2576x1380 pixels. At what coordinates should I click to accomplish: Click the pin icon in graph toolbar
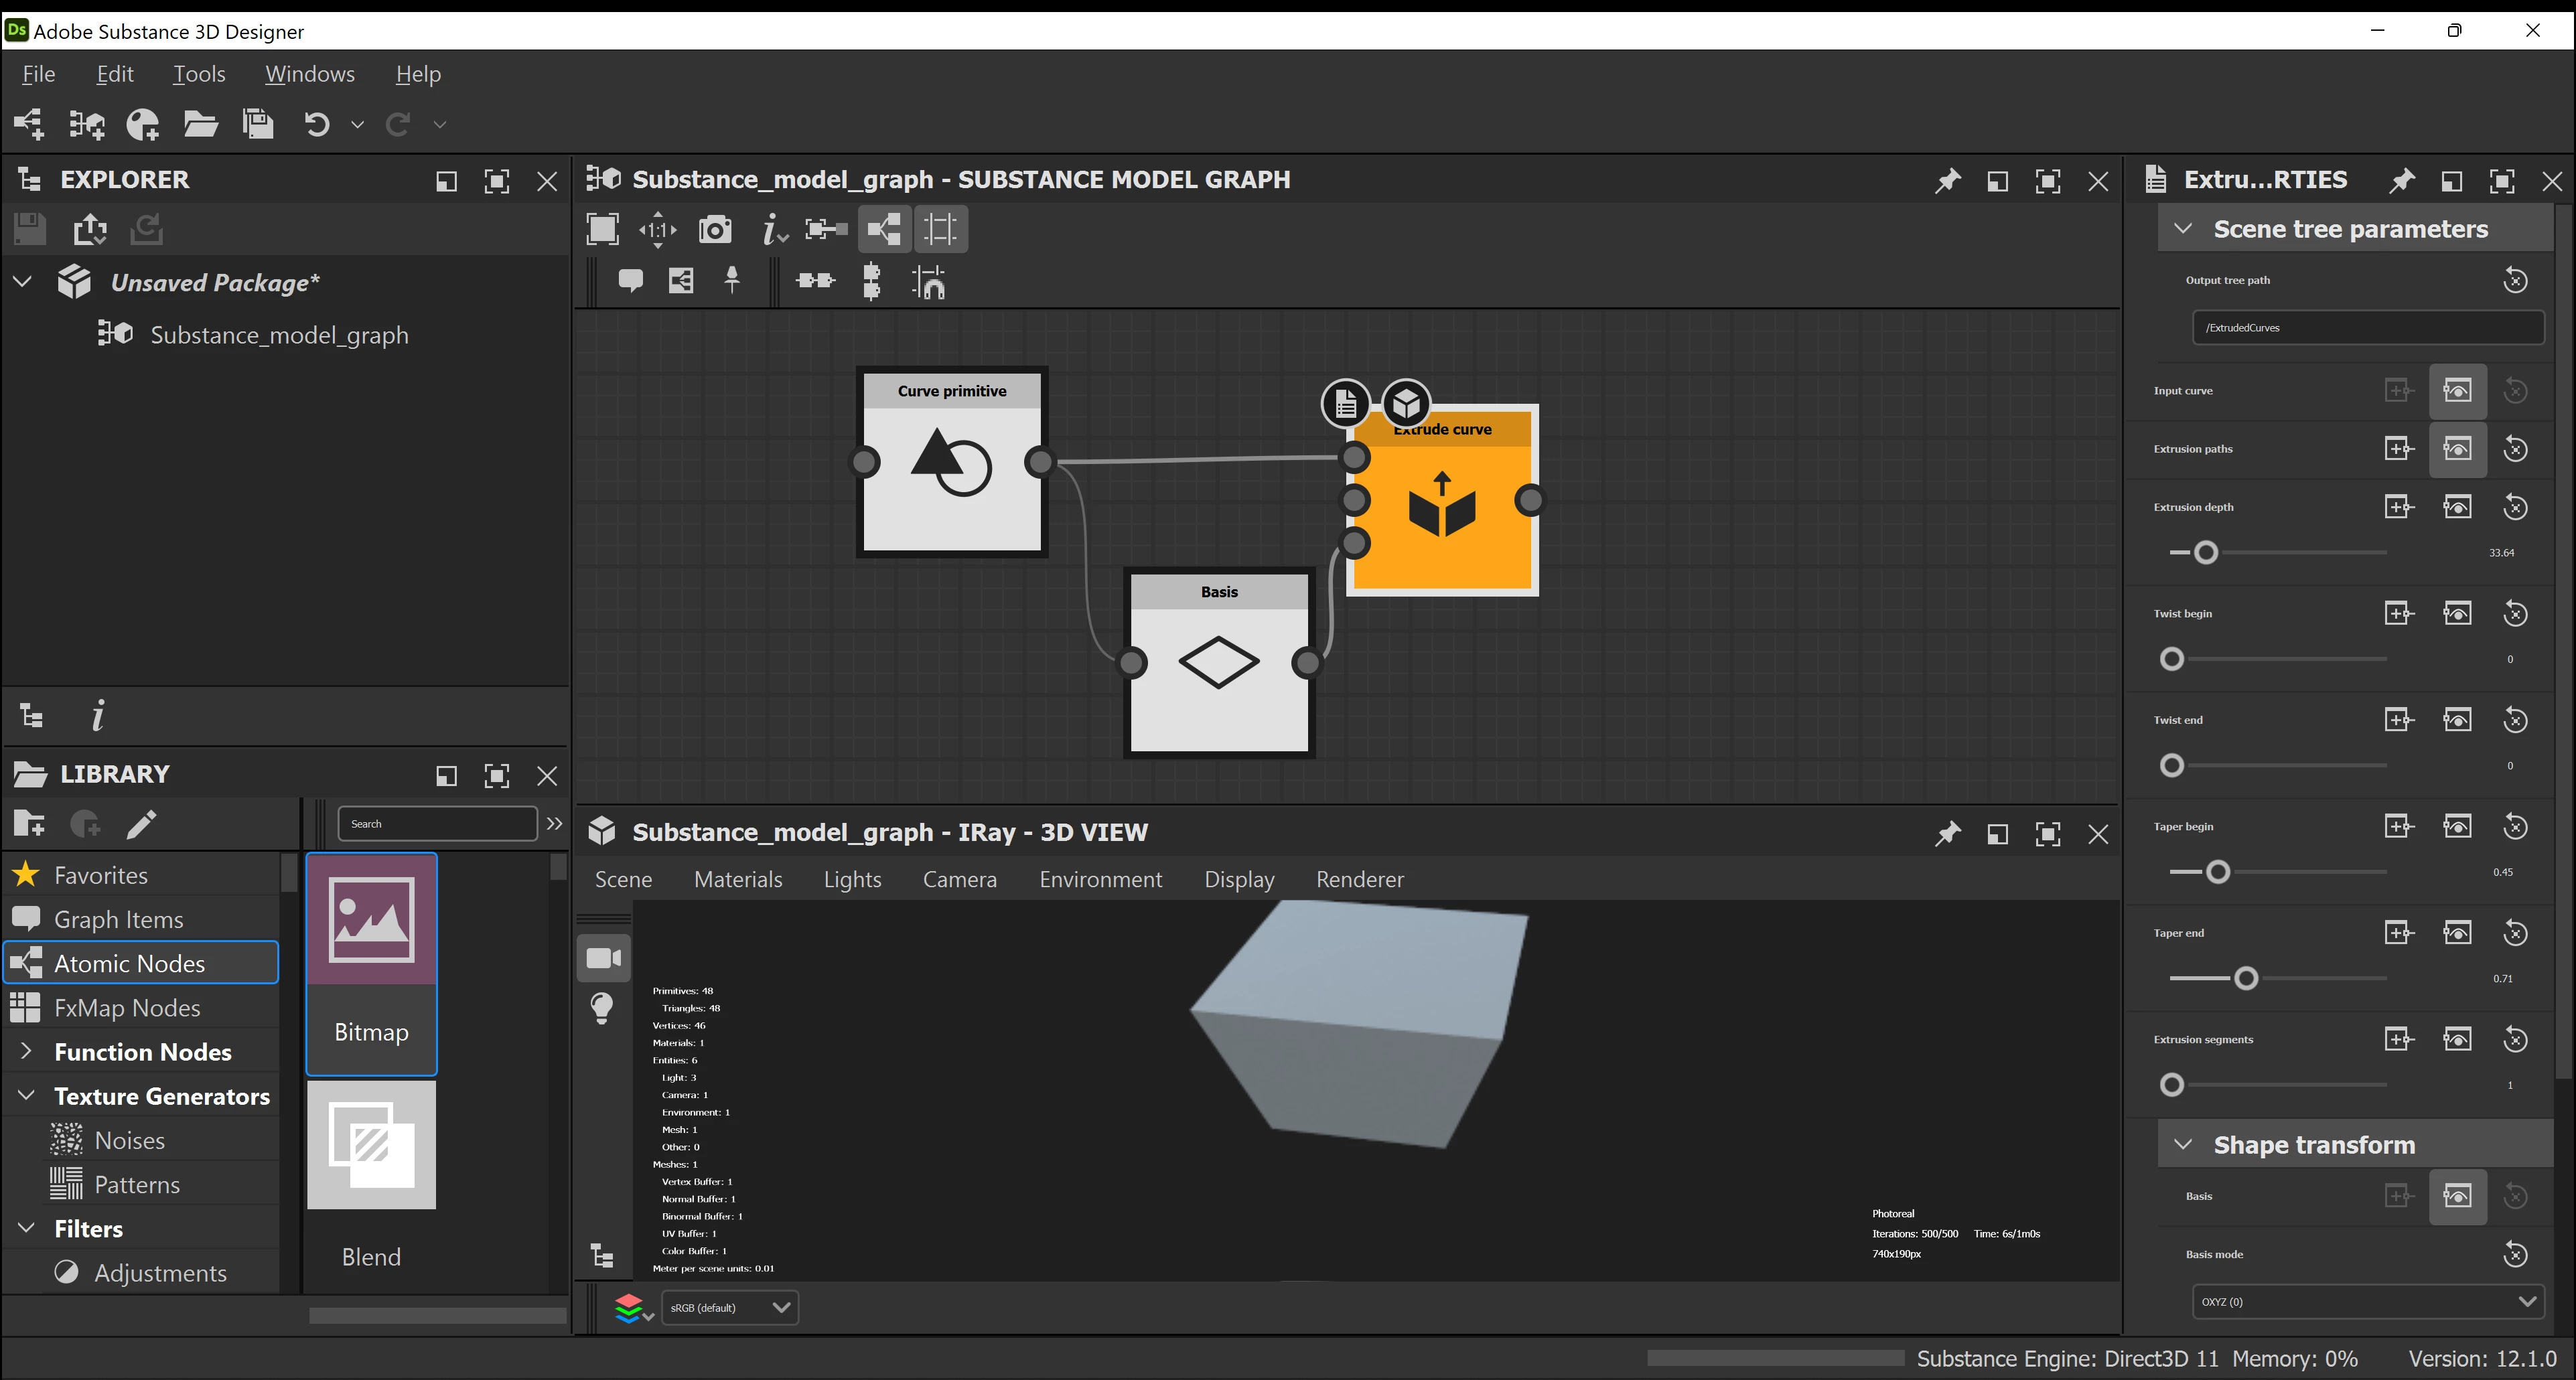(x=732, y=281)
